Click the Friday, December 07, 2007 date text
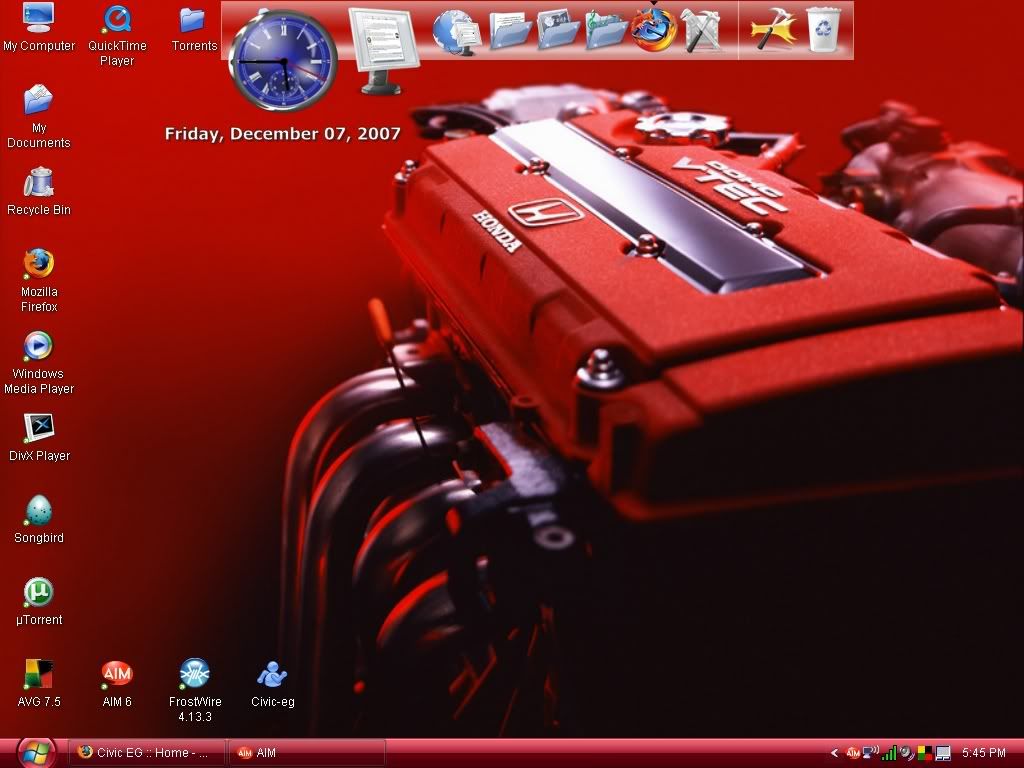This screenshot has height=768, width=1024. tap(282, 134)
